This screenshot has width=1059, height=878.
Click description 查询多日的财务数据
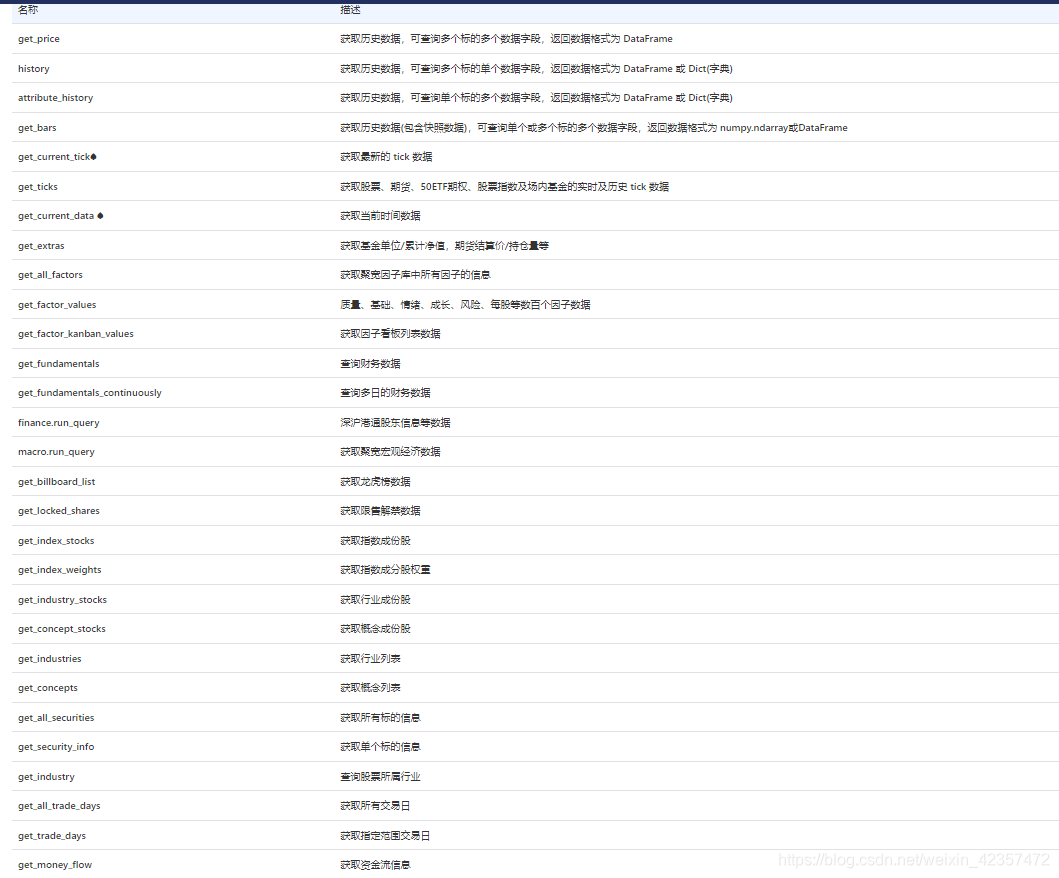click(385, 393)
